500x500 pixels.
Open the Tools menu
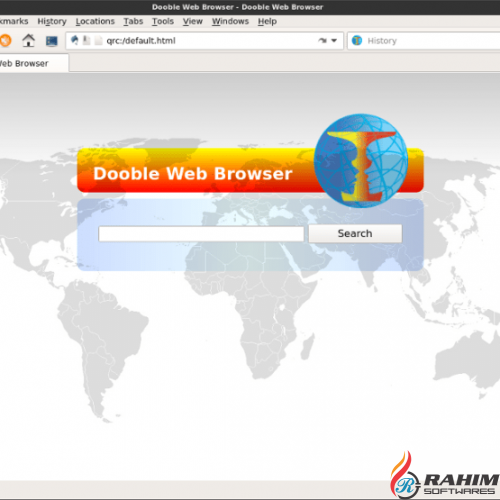click(163, 21)
